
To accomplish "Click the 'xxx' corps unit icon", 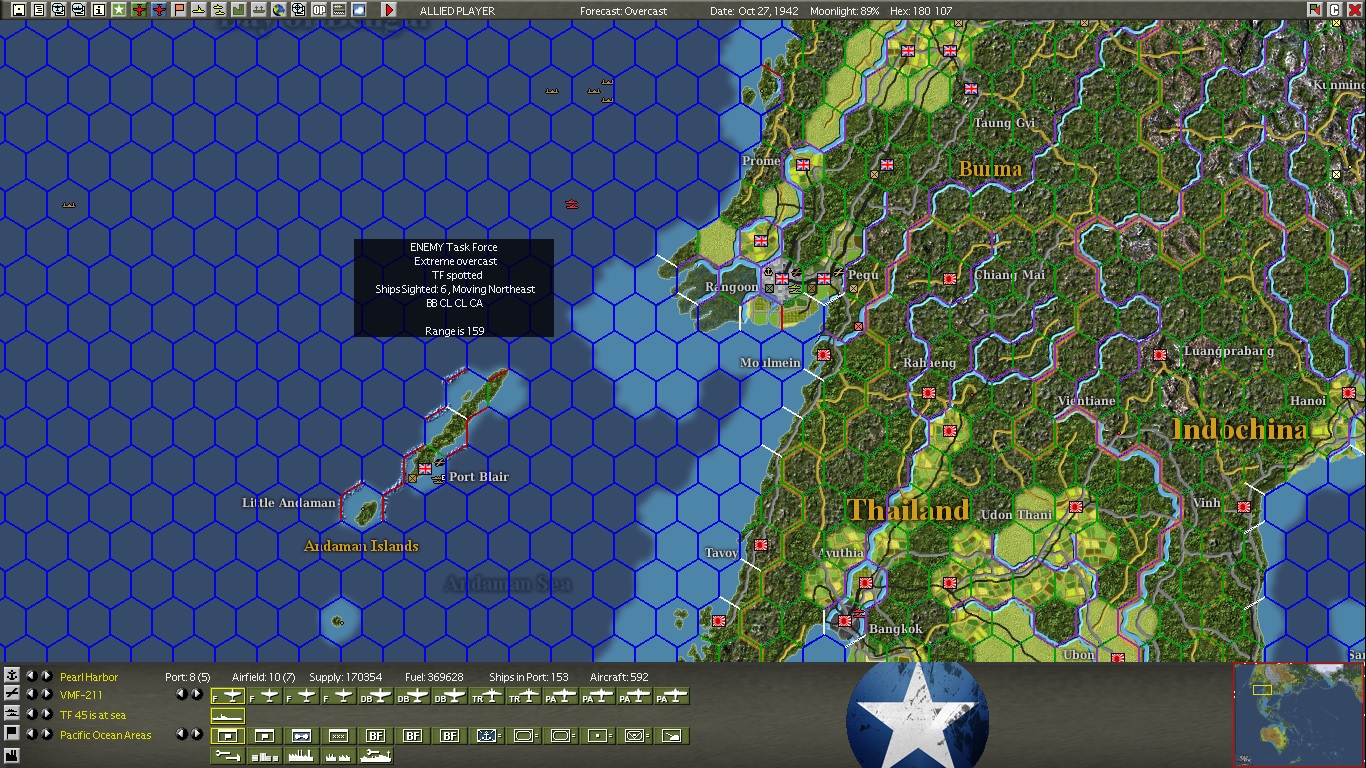I will coord(339,736).
